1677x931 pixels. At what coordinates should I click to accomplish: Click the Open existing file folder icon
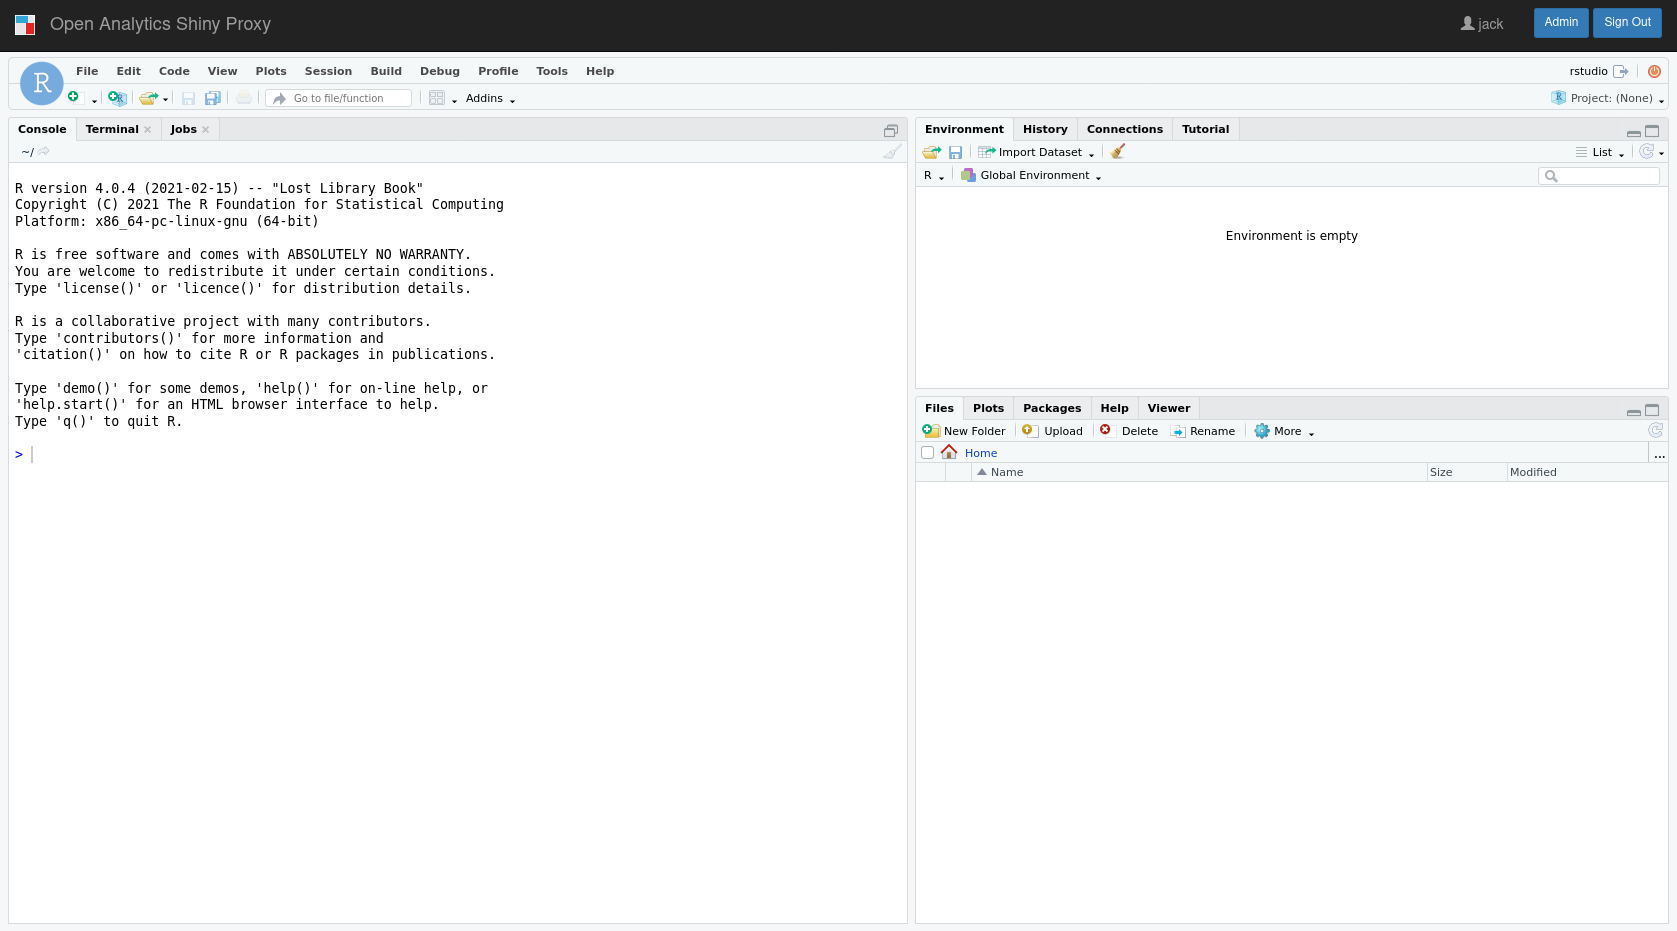point(148,98)
